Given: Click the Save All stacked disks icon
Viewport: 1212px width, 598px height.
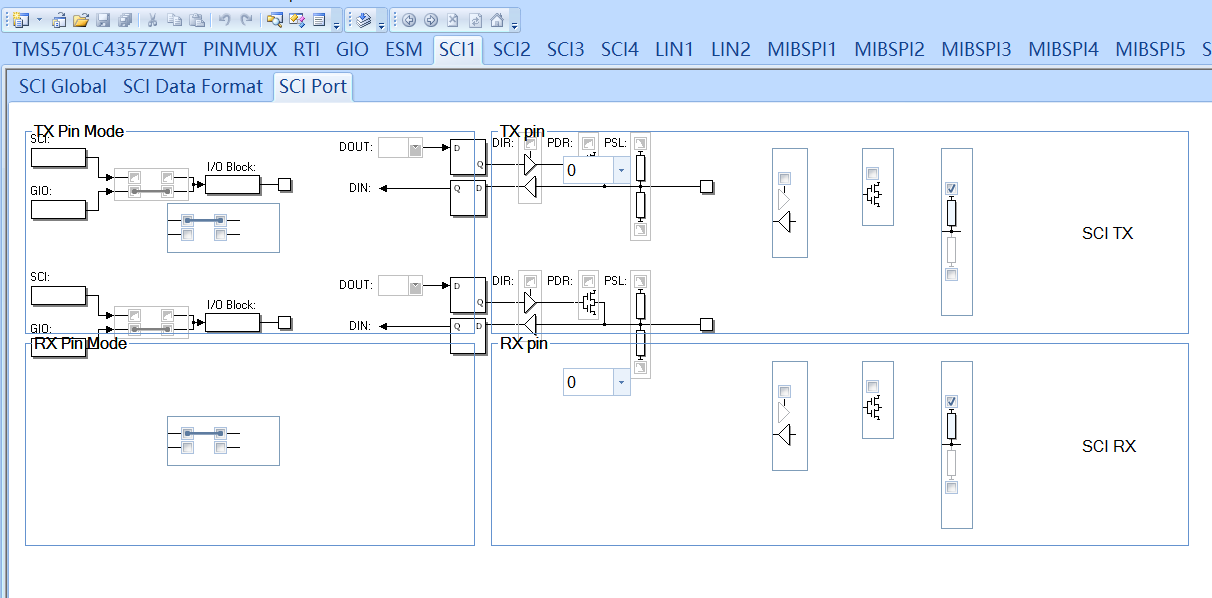Looking at the screenshot, I should tap(124, 19).
